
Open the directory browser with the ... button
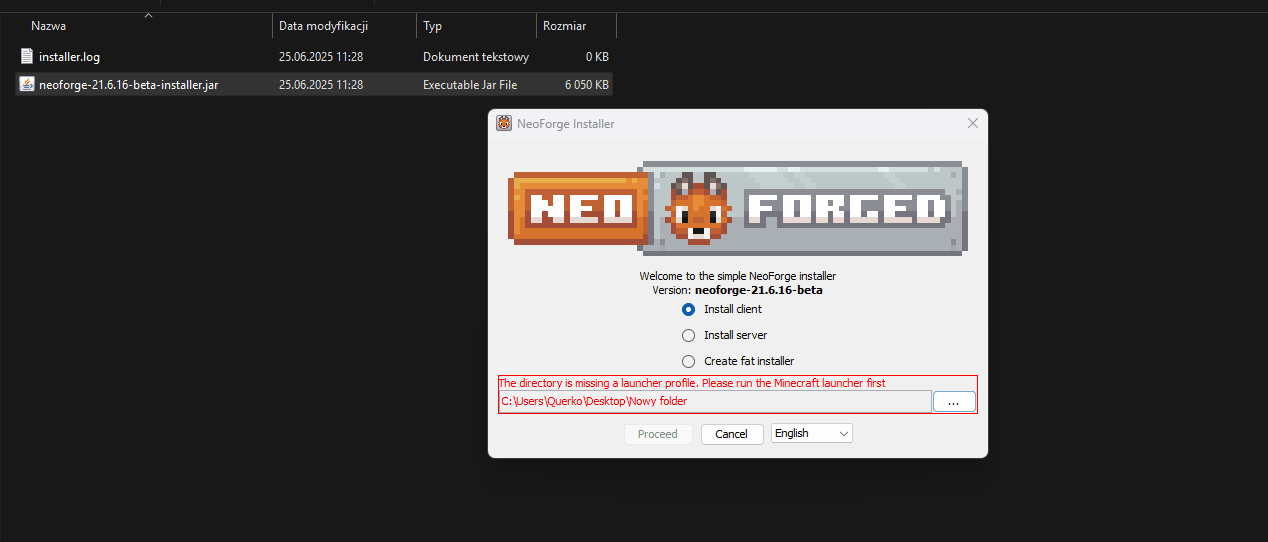pyautogui.click(x=953, y=402)
